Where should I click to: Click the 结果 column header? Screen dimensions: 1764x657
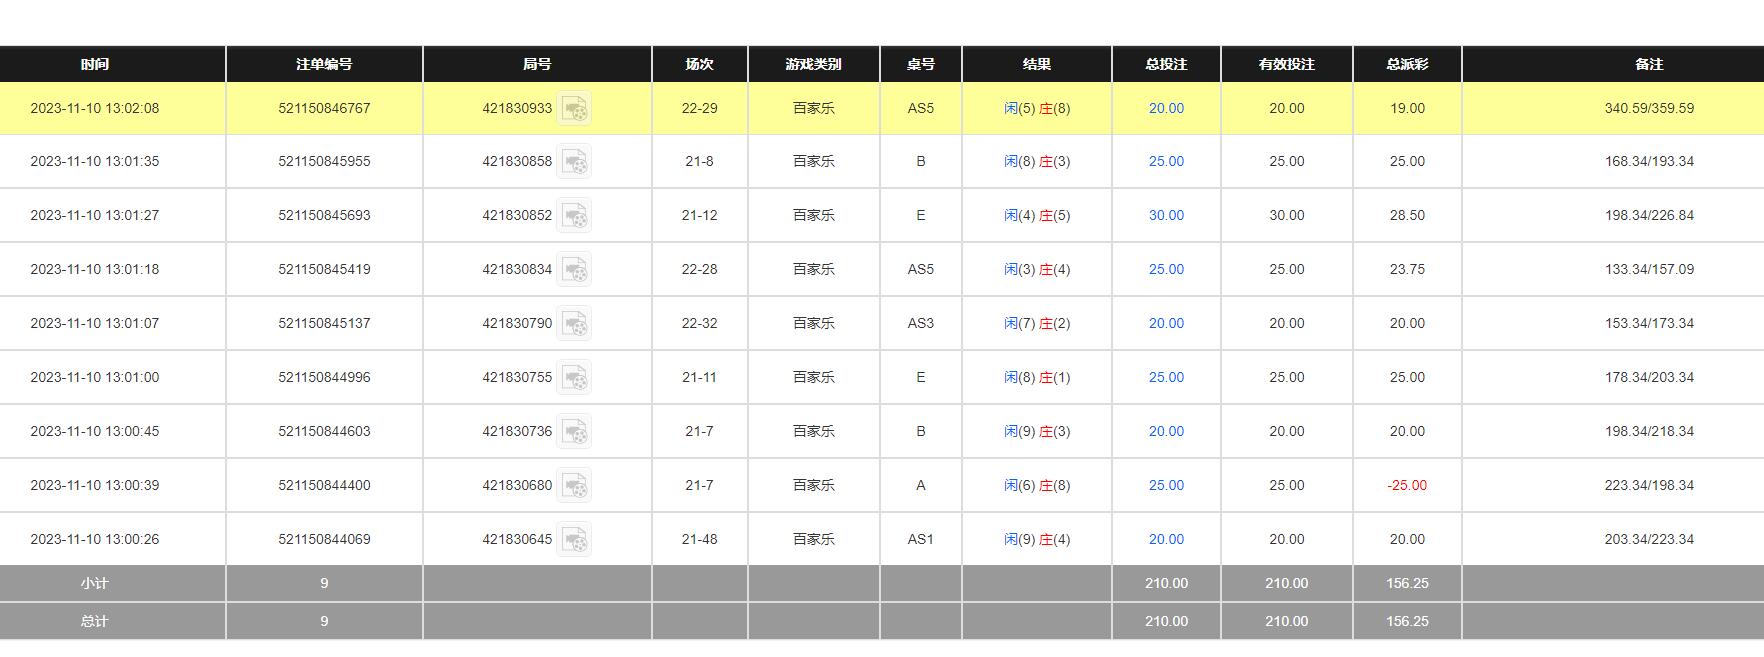(1037, 64)
